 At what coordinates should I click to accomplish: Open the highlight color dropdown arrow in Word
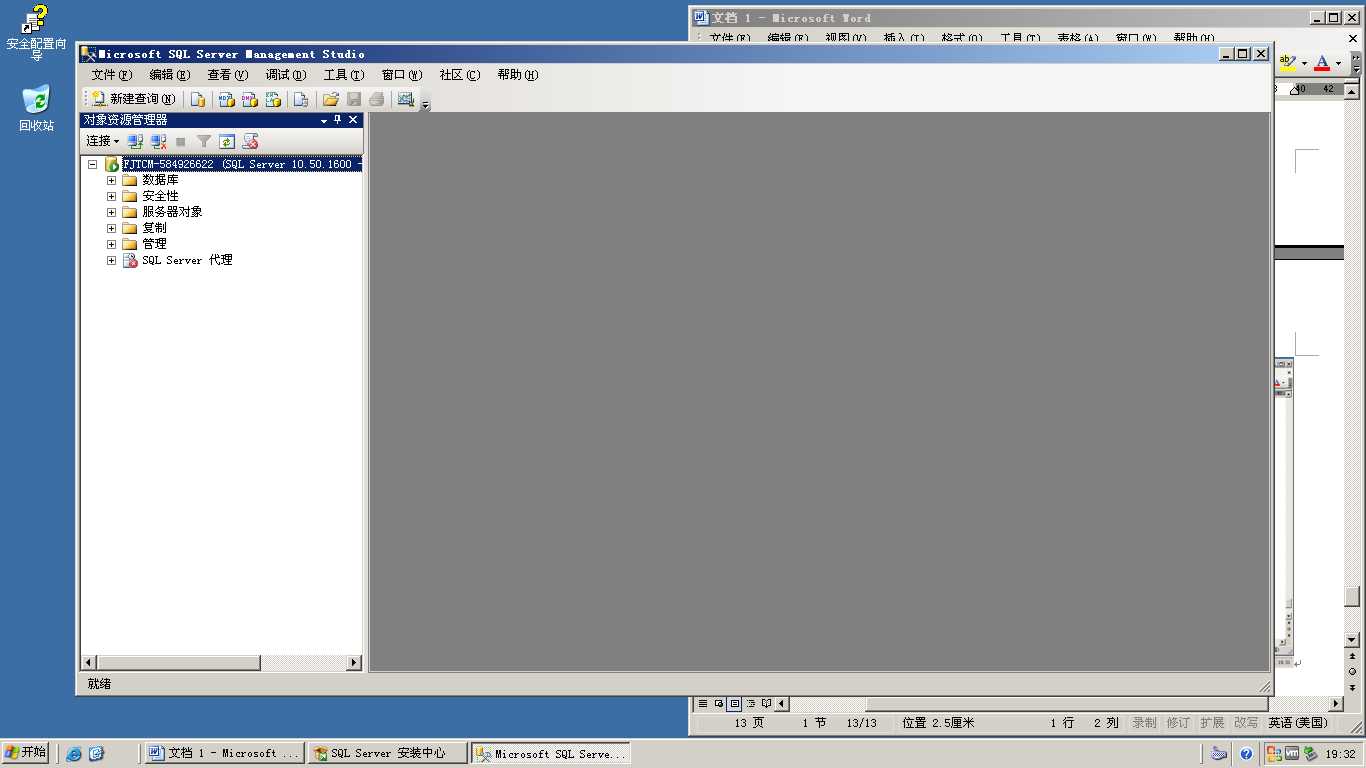1304,64
